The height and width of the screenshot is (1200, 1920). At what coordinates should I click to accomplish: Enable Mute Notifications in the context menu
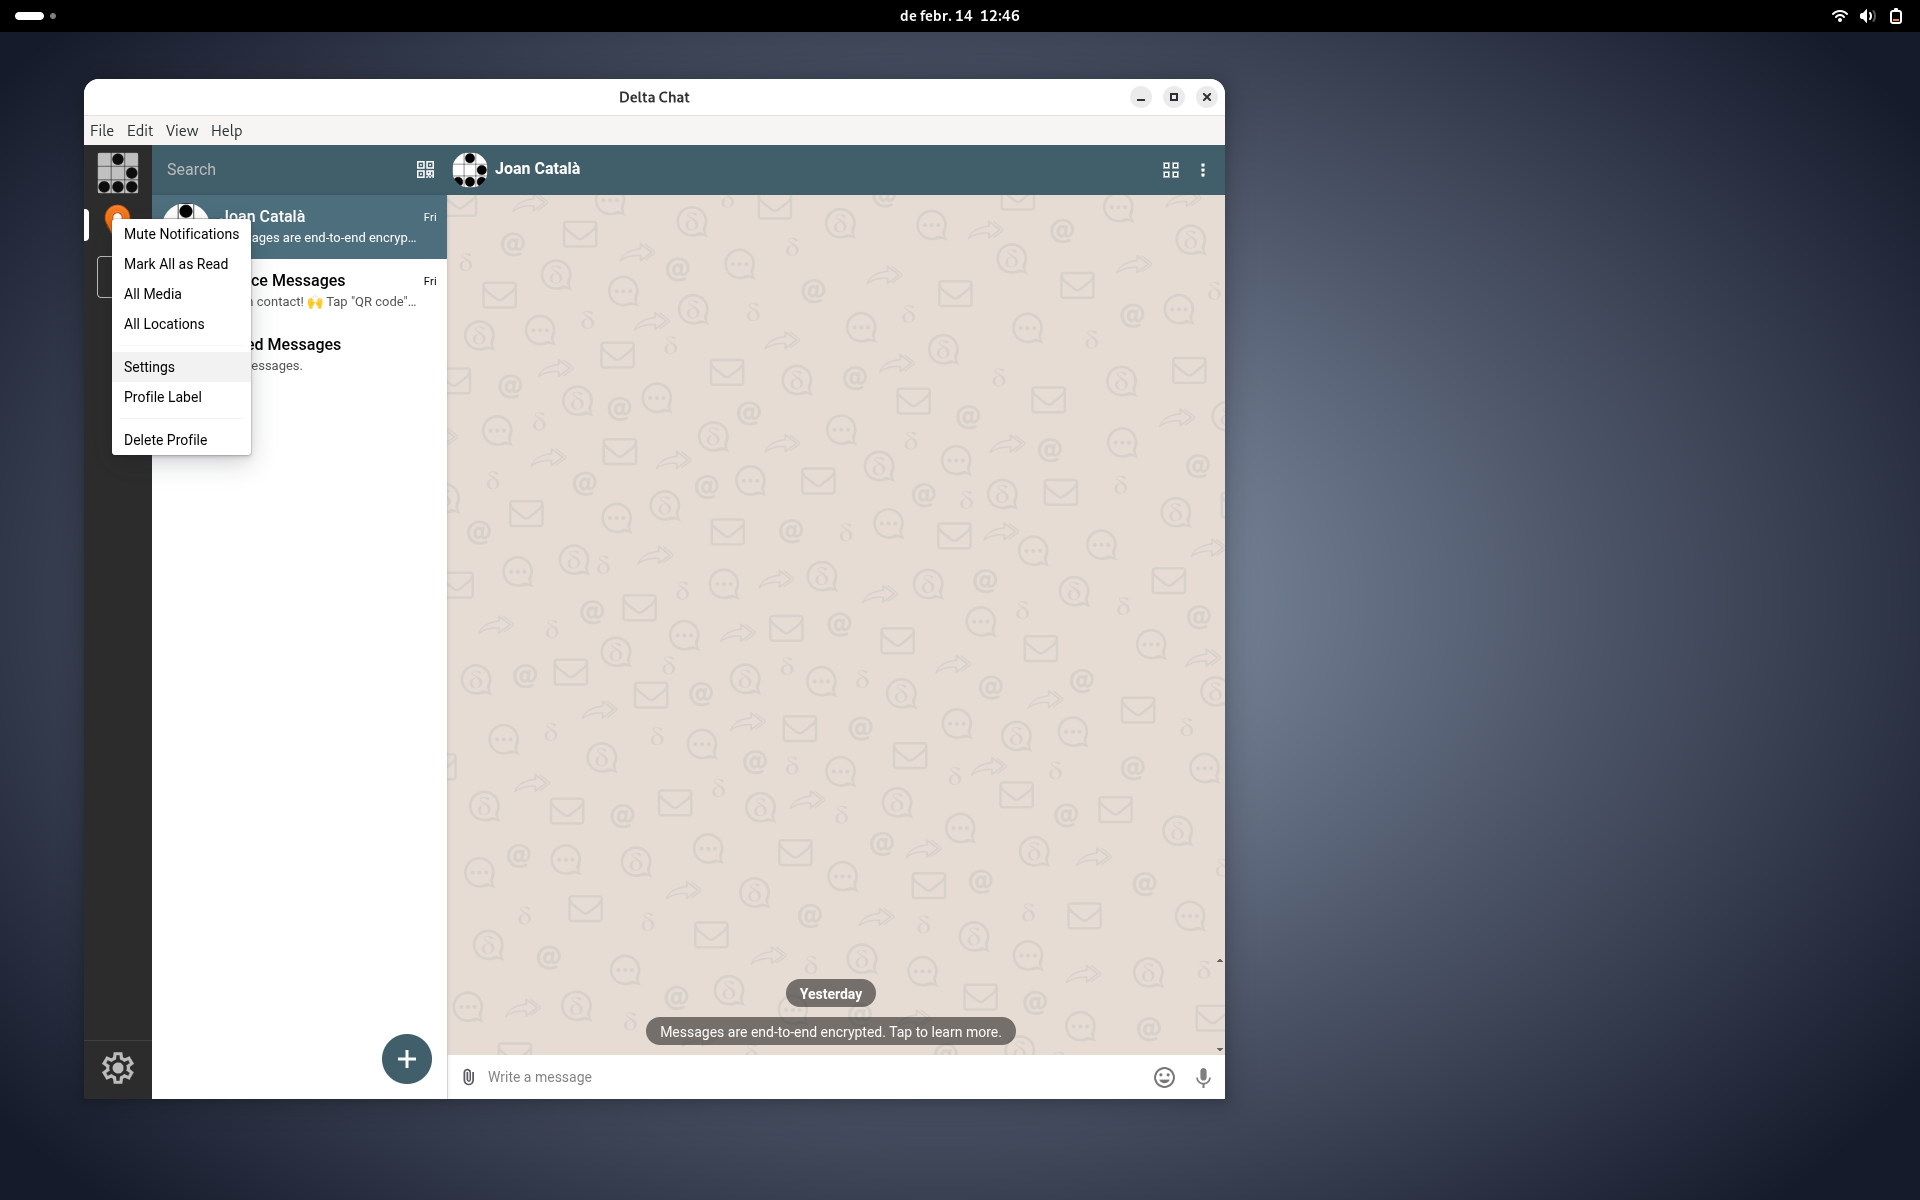180,234
